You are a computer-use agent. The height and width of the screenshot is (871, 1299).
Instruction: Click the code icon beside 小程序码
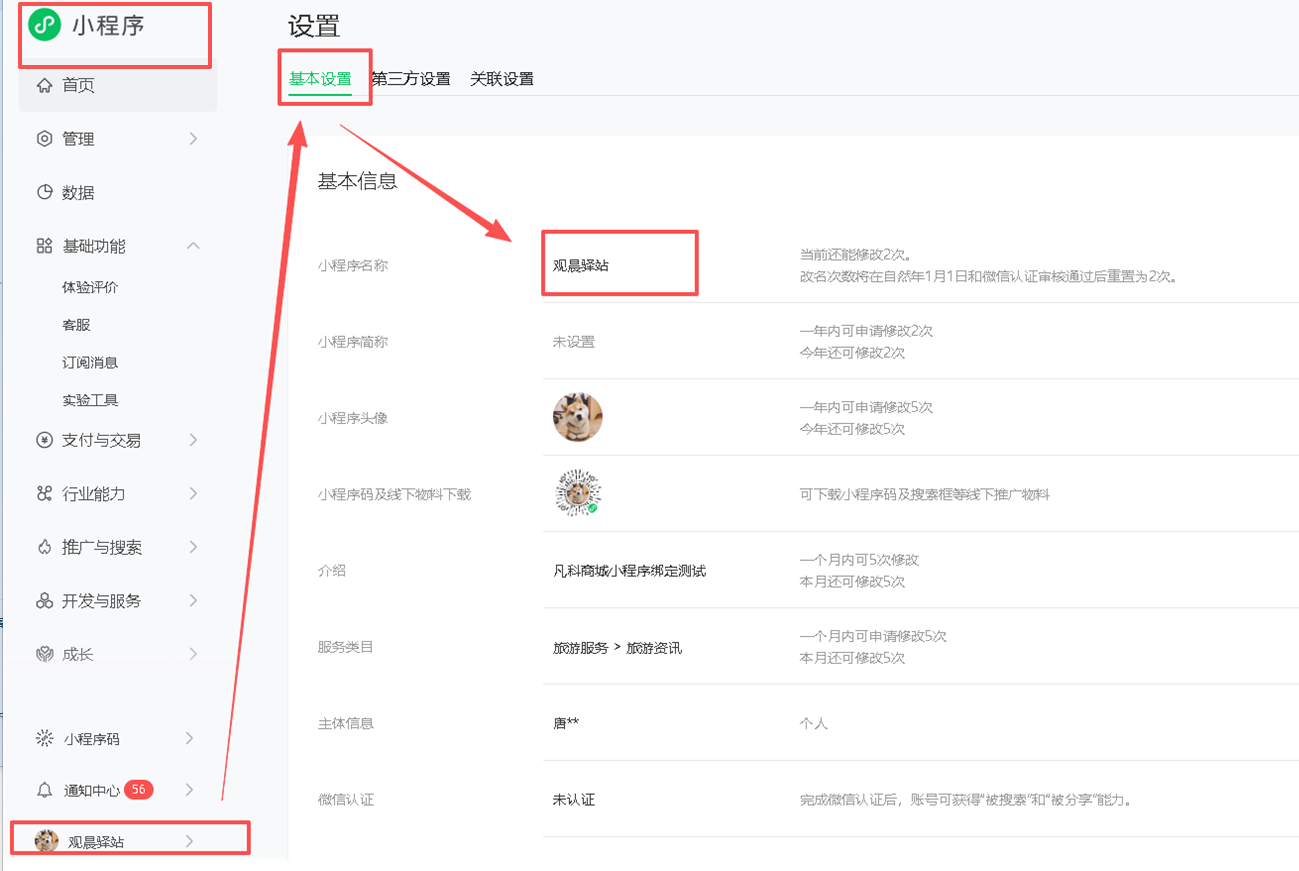point(44,739)
